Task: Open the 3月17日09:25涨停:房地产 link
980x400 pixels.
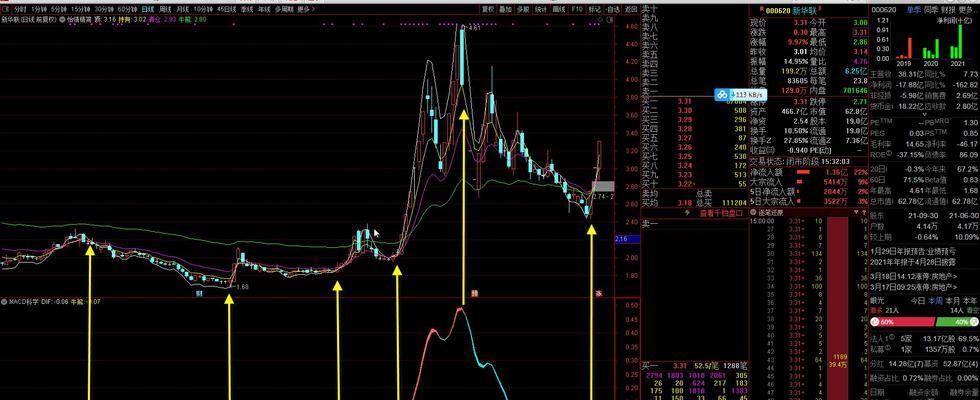Action: [x=914, y=287]
